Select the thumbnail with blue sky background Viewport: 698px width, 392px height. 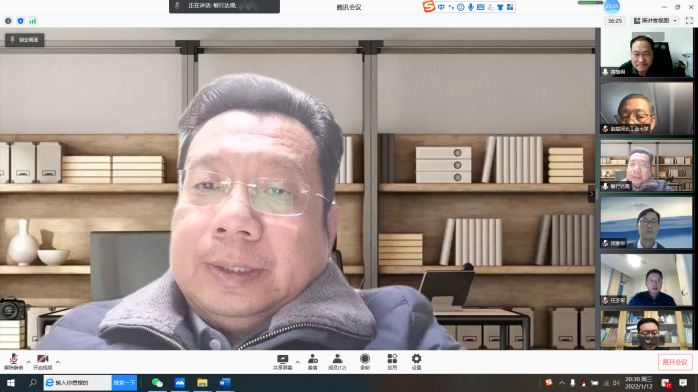pyautogui.click(x=646, y=222)
